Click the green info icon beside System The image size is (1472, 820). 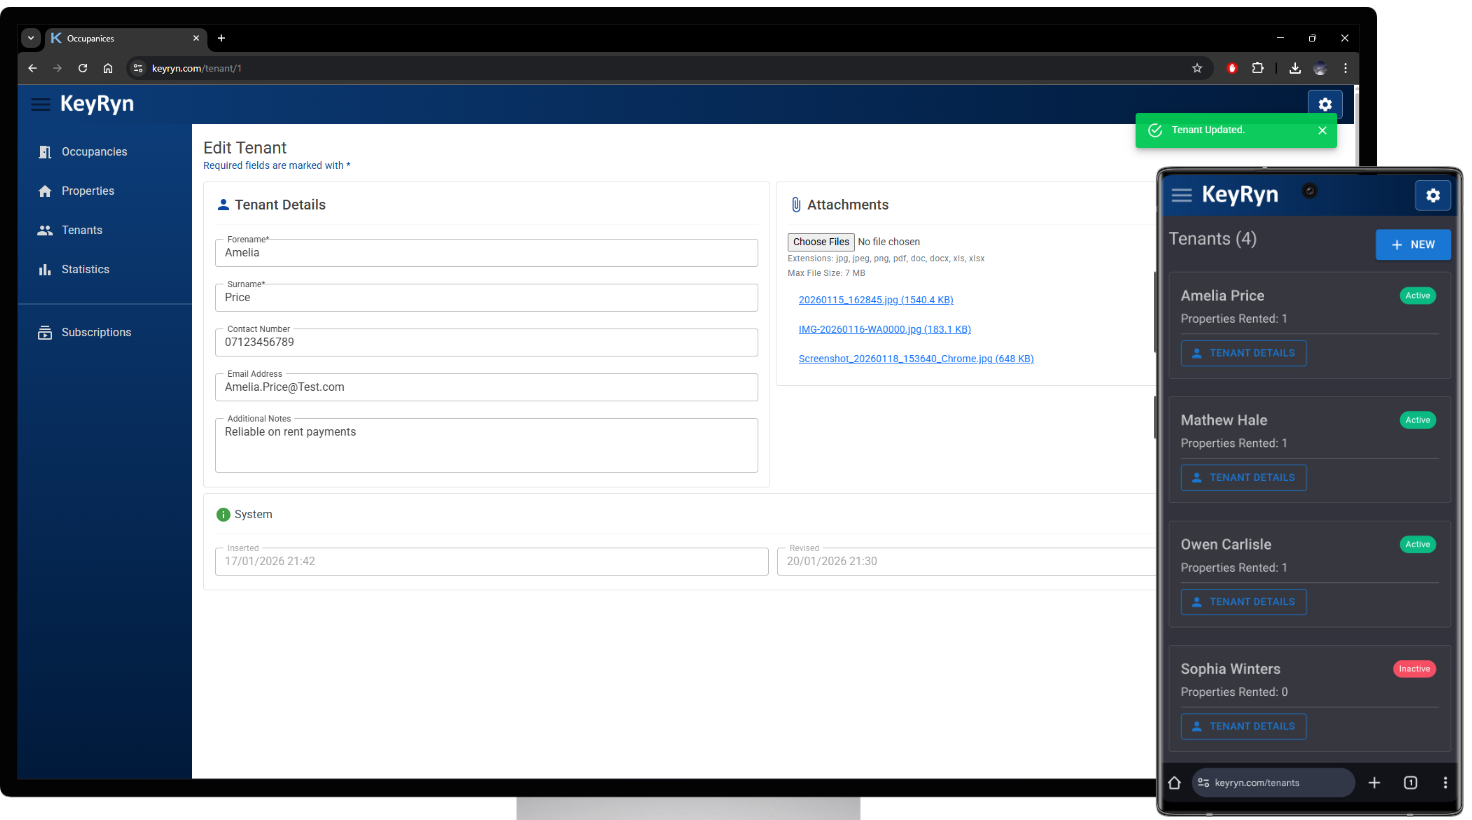point(223,514)
